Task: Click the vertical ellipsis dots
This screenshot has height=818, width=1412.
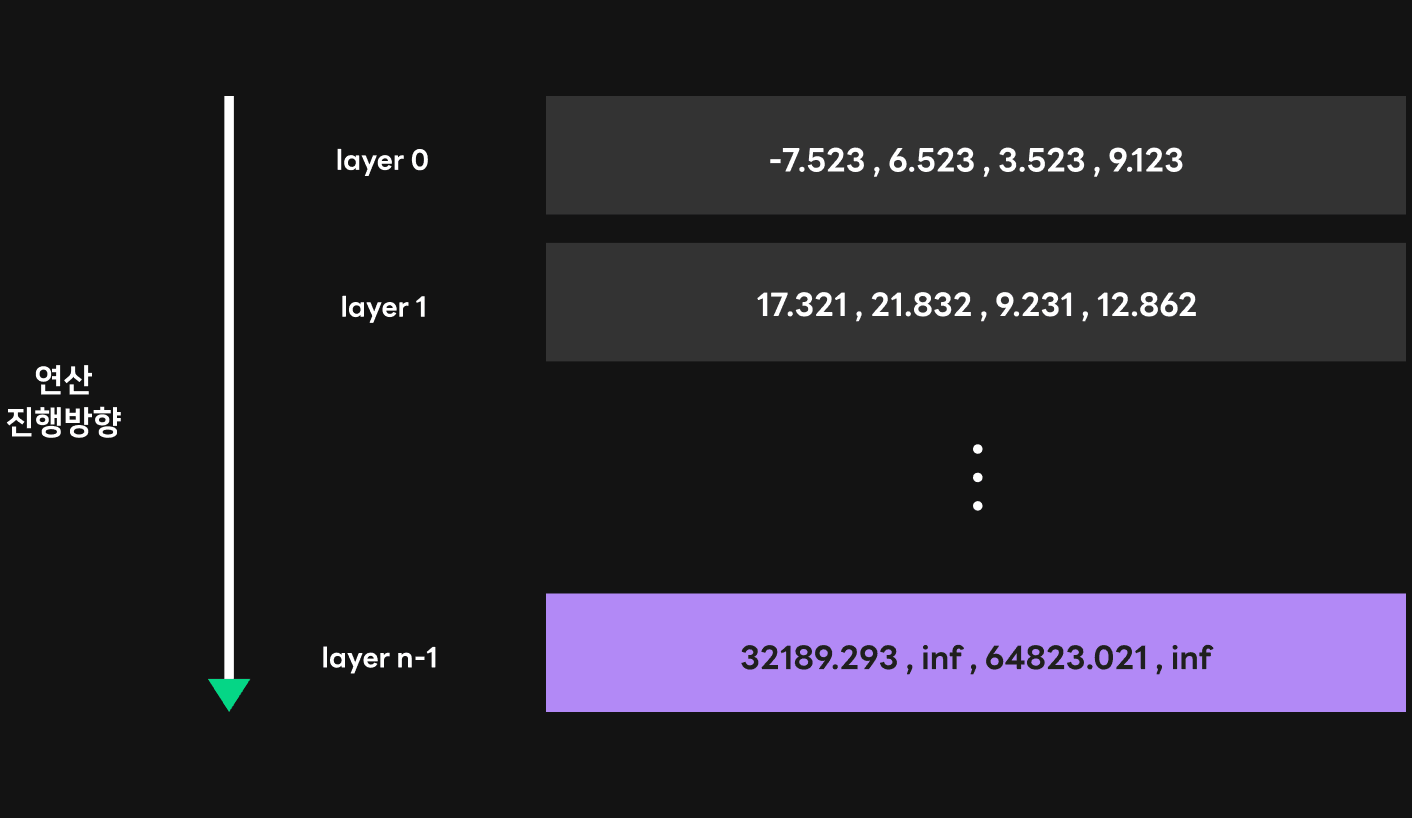Action: tap(977, 477)
